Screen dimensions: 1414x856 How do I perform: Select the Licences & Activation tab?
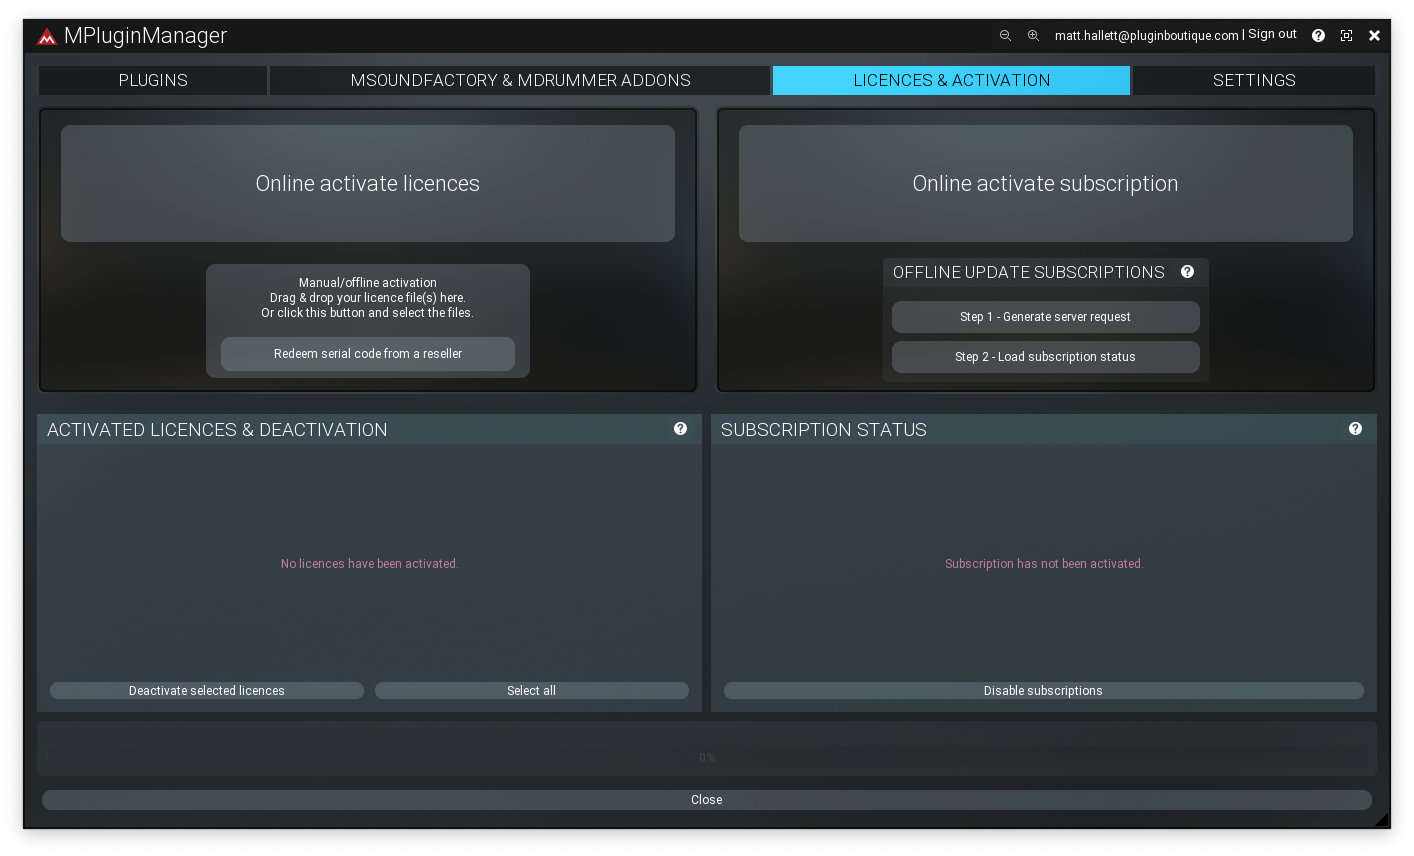click(951, 80)
